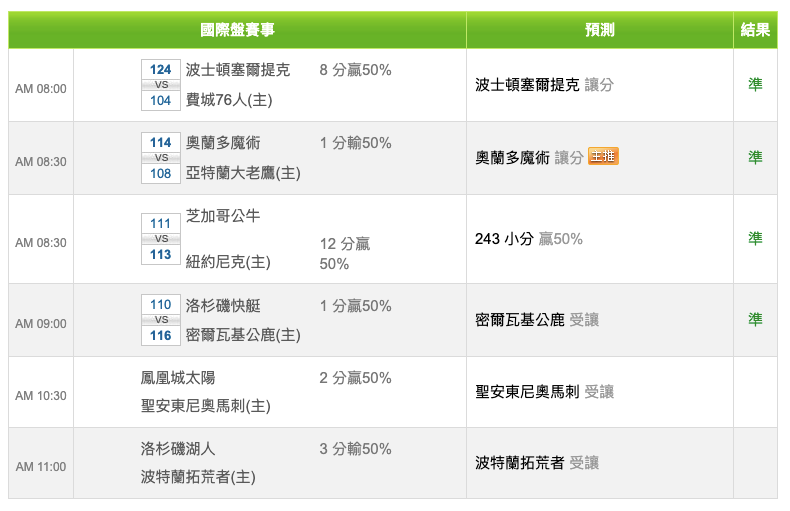Viewport: 790px width, 511px height.
Task: Open team 波特蘭拓荒者(主) in matchup column
Action: pyautogui.click(x=198, y=477)
